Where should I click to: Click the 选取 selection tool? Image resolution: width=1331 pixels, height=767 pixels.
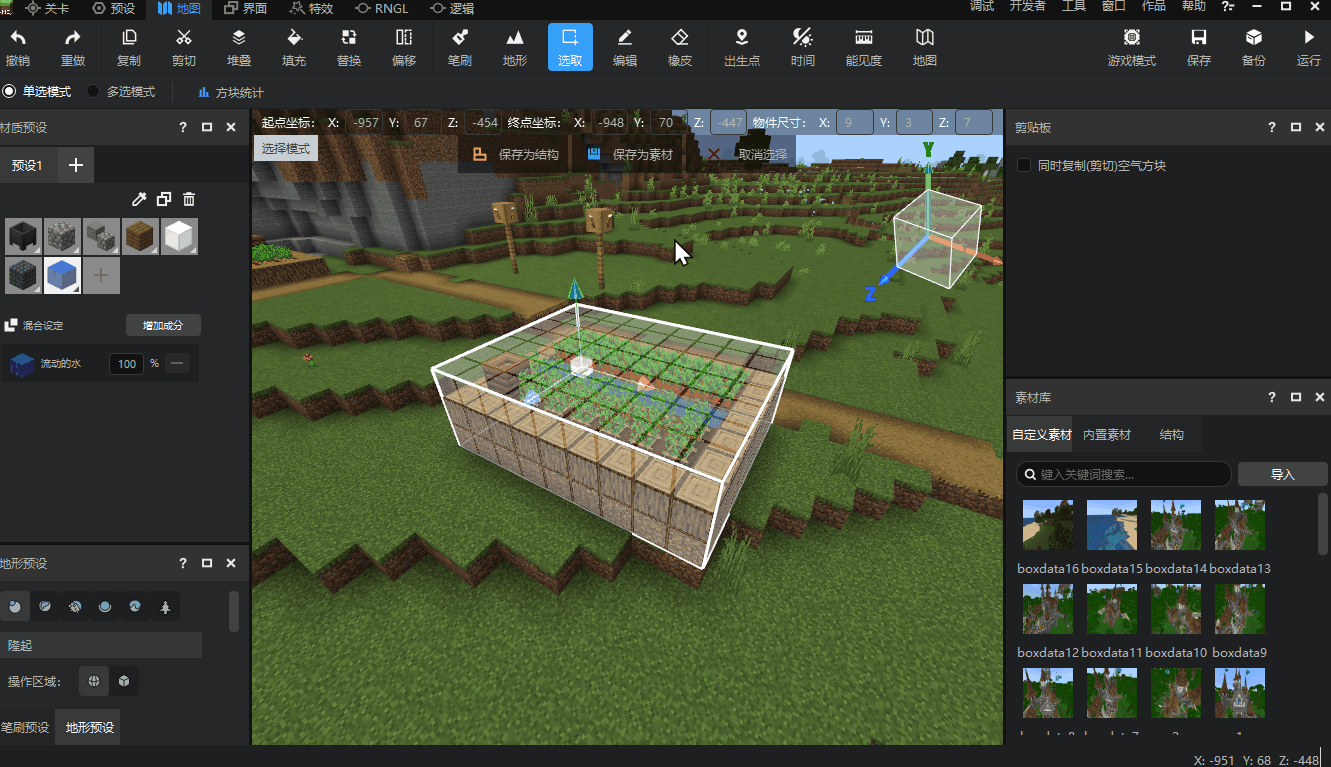570,47
